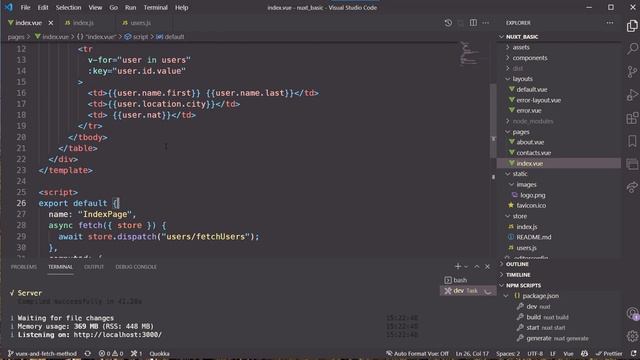The image size is (640, 360).
Task: Open the Selection menu
Action: tap(68, 7)
